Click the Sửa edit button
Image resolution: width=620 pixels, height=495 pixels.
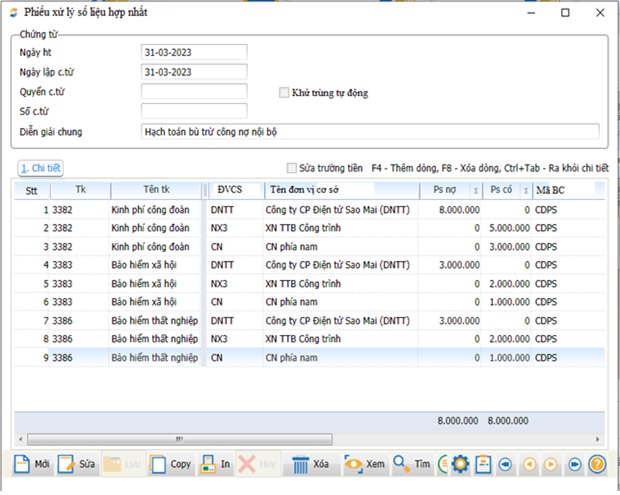(78, 464)
